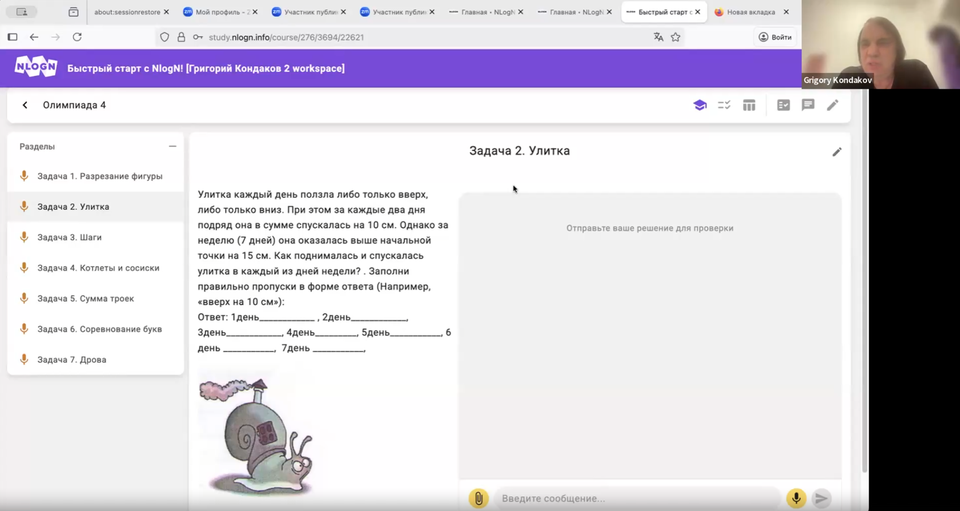Click the translate page icon in address bar
Screen dimensions: 960x511
tap(658, 37)
